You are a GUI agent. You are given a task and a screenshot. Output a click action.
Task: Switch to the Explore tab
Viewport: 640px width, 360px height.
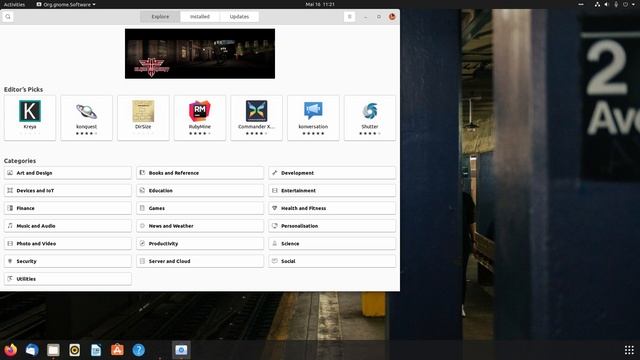160,17
